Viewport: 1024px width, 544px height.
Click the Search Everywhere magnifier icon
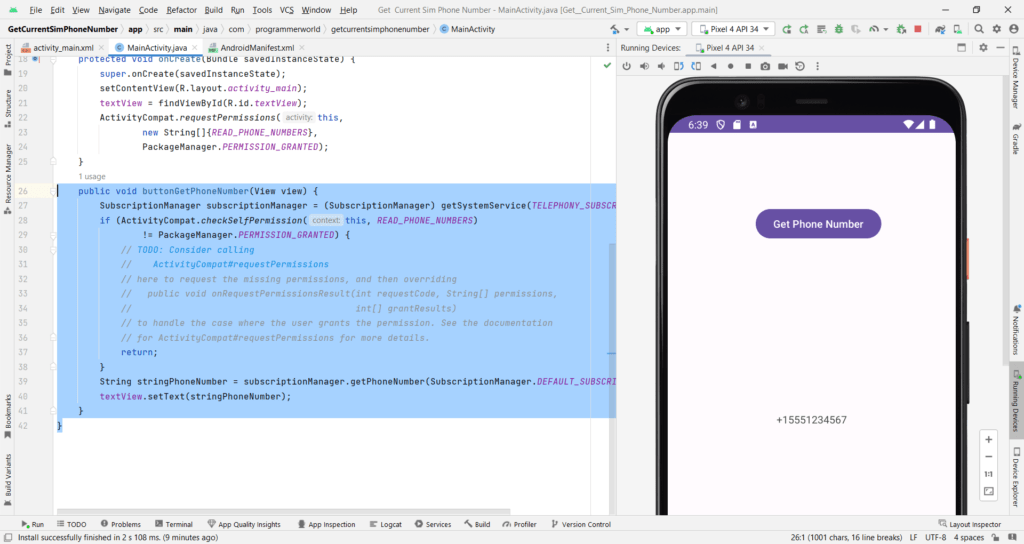979,29
